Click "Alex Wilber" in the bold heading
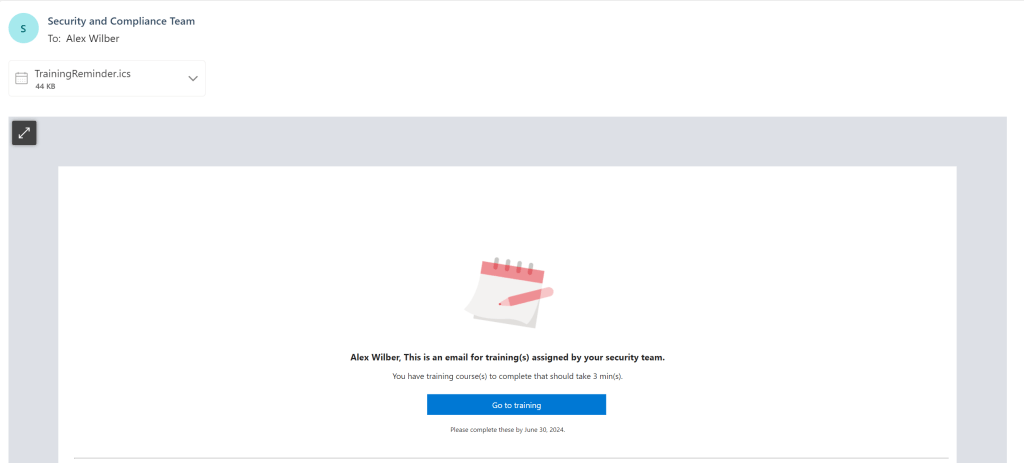Image resolution: width=1024 pixels, height=463 pixels. 374,357
